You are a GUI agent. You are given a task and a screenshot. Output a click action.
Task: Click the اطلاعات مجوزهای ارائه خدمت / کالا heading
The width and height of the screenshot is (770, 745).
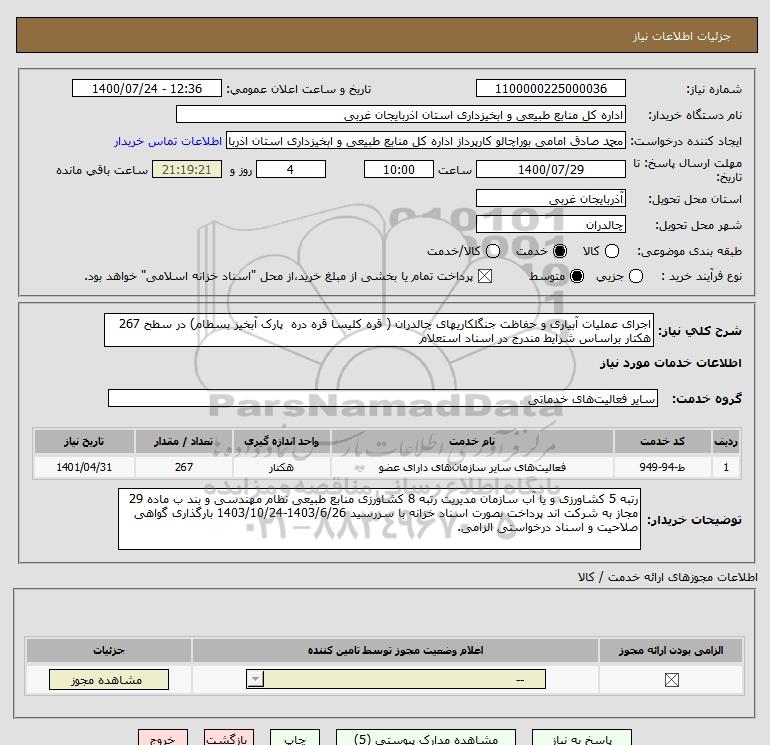(667, 577)
